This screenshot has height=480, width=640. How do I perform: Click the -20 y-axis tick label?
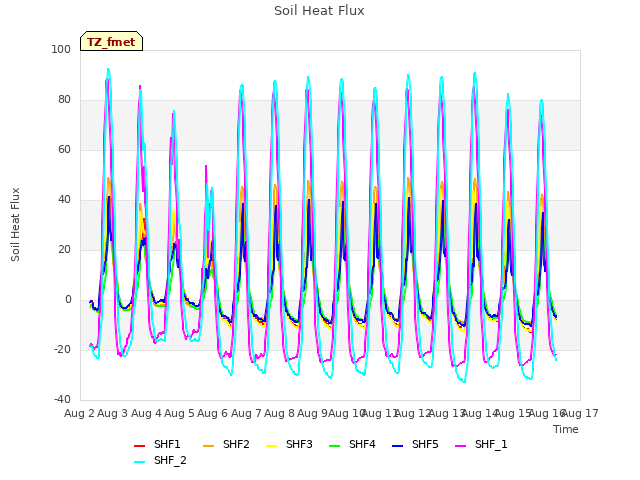62,349
